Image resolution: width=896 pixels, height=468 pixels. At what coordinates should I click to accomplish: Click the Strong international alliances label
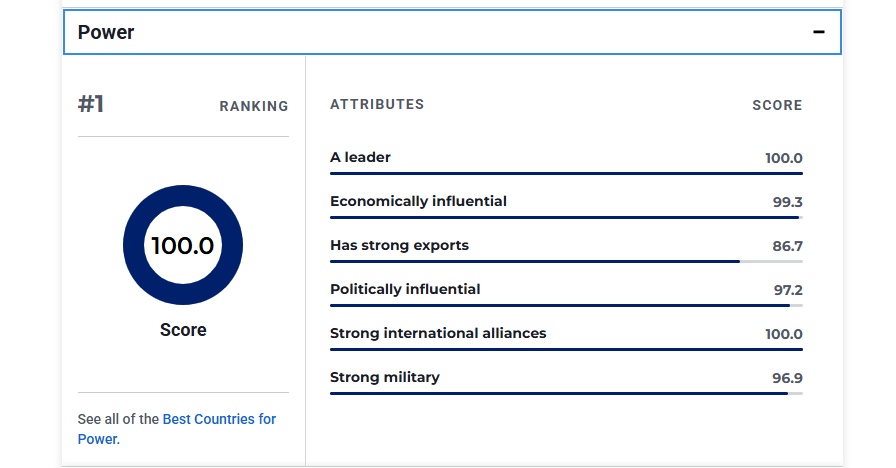pyautogui.click(x=438, y=333)
